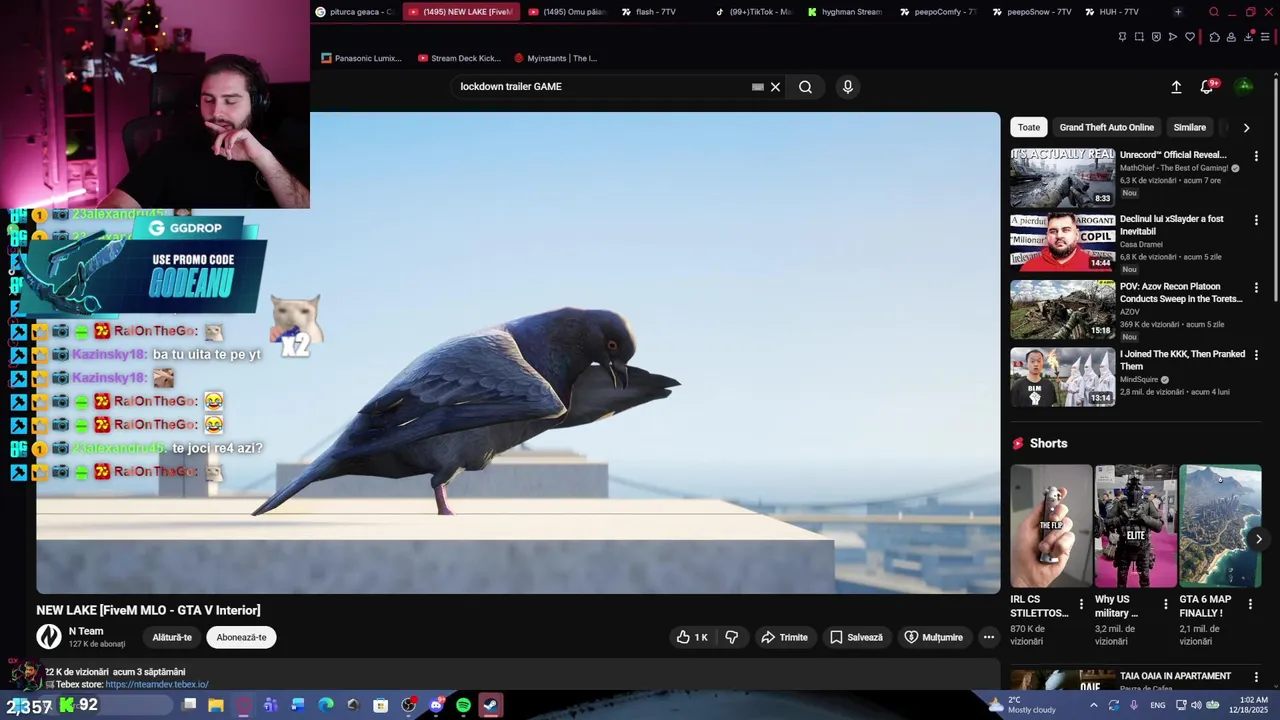Open options for Why US military short
The image size is (1280, 720).
tap(1165, 604)
